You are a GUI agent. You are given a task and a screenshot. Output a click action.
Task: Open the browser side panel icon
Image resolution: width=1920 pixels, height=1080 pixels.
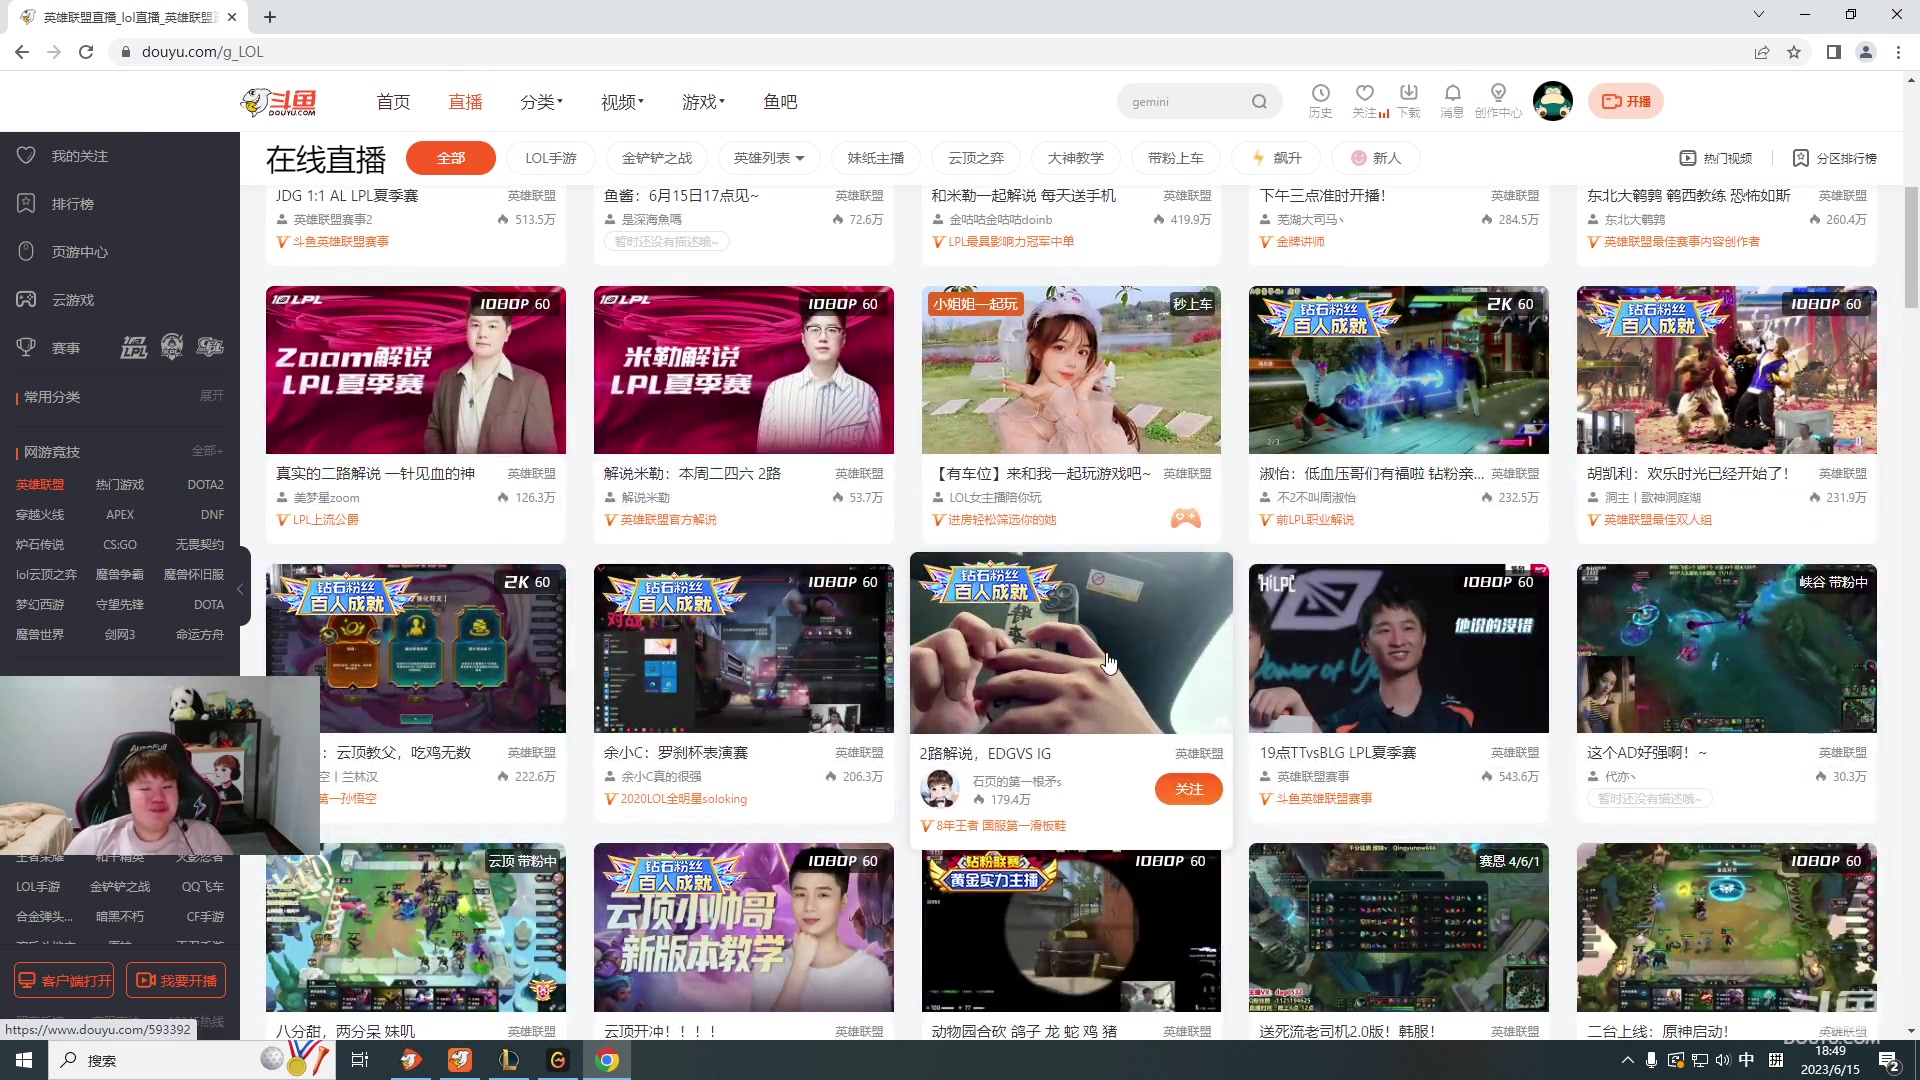coord(1833,52)
